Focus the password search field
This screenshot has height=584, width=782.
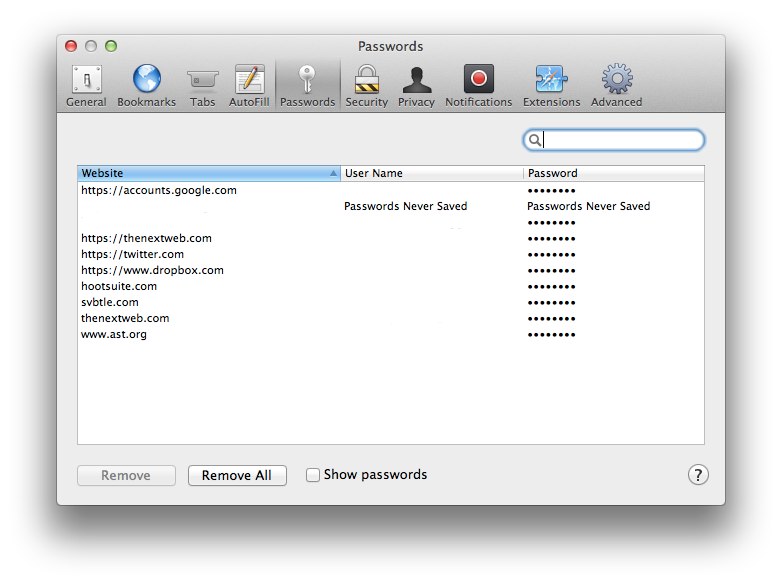pos(614,140)
